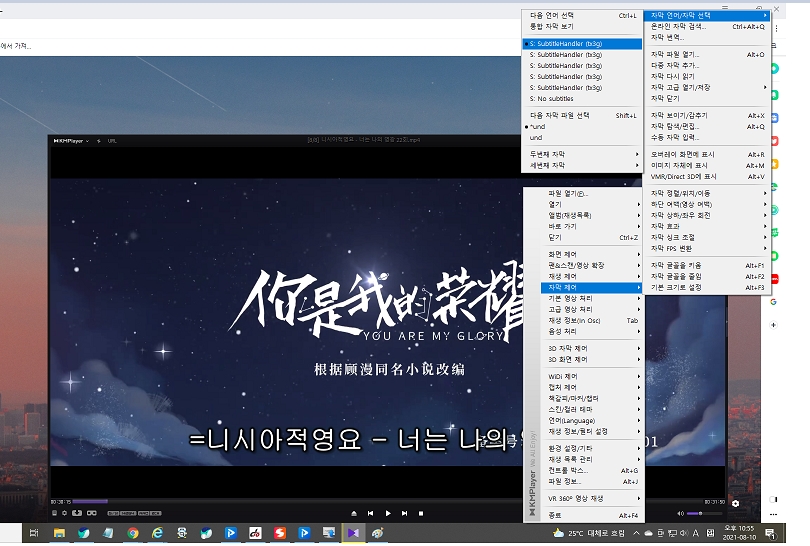The width and height of the screenshot is (810, 546).
Task: Click the eject/open file icon in KMPlayer
Action: click(x=354, y=513)
